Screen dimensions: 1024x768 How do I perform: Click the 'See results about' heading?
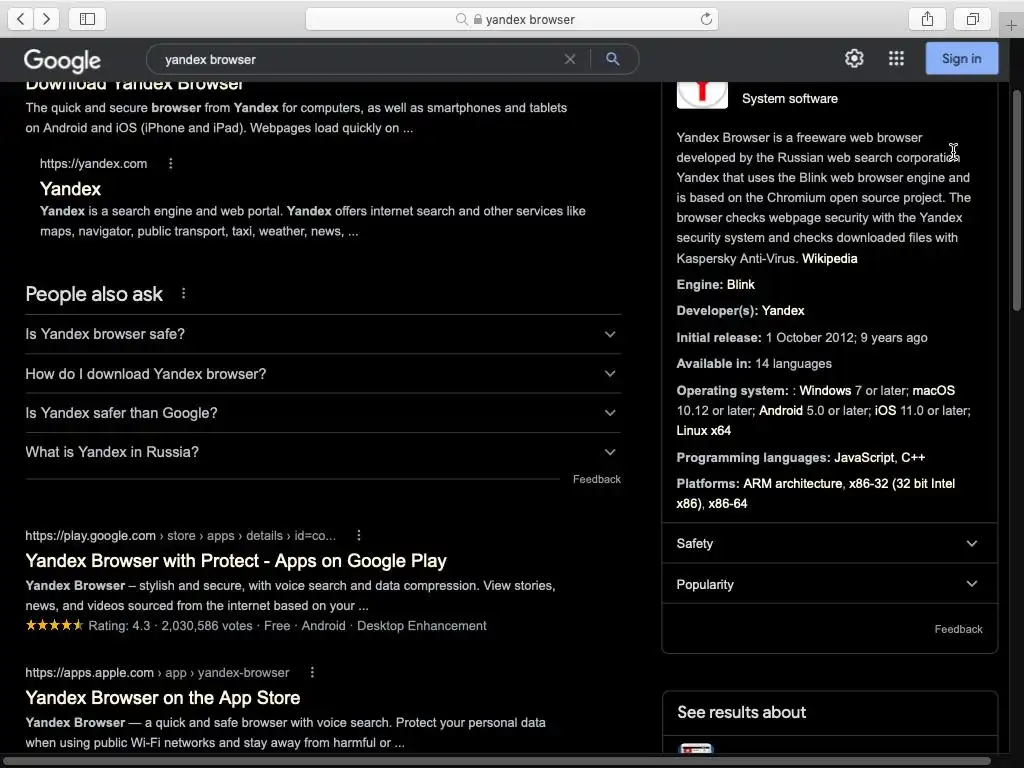point(741,712)
